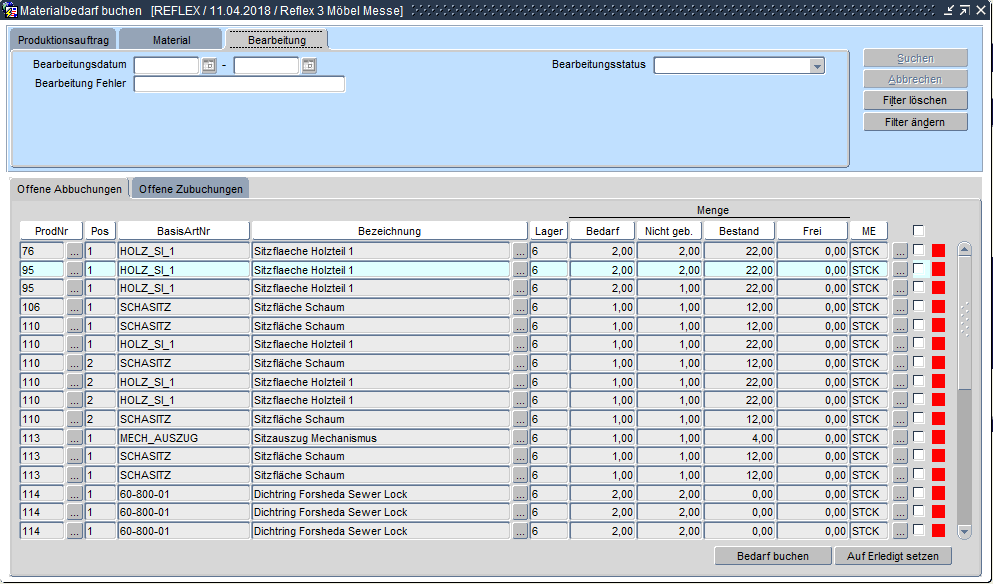Click the red status indicator for ProdNr 76
Image resolution: width=993 pixels, height=584 pixels.
click(x=938, y=251)
